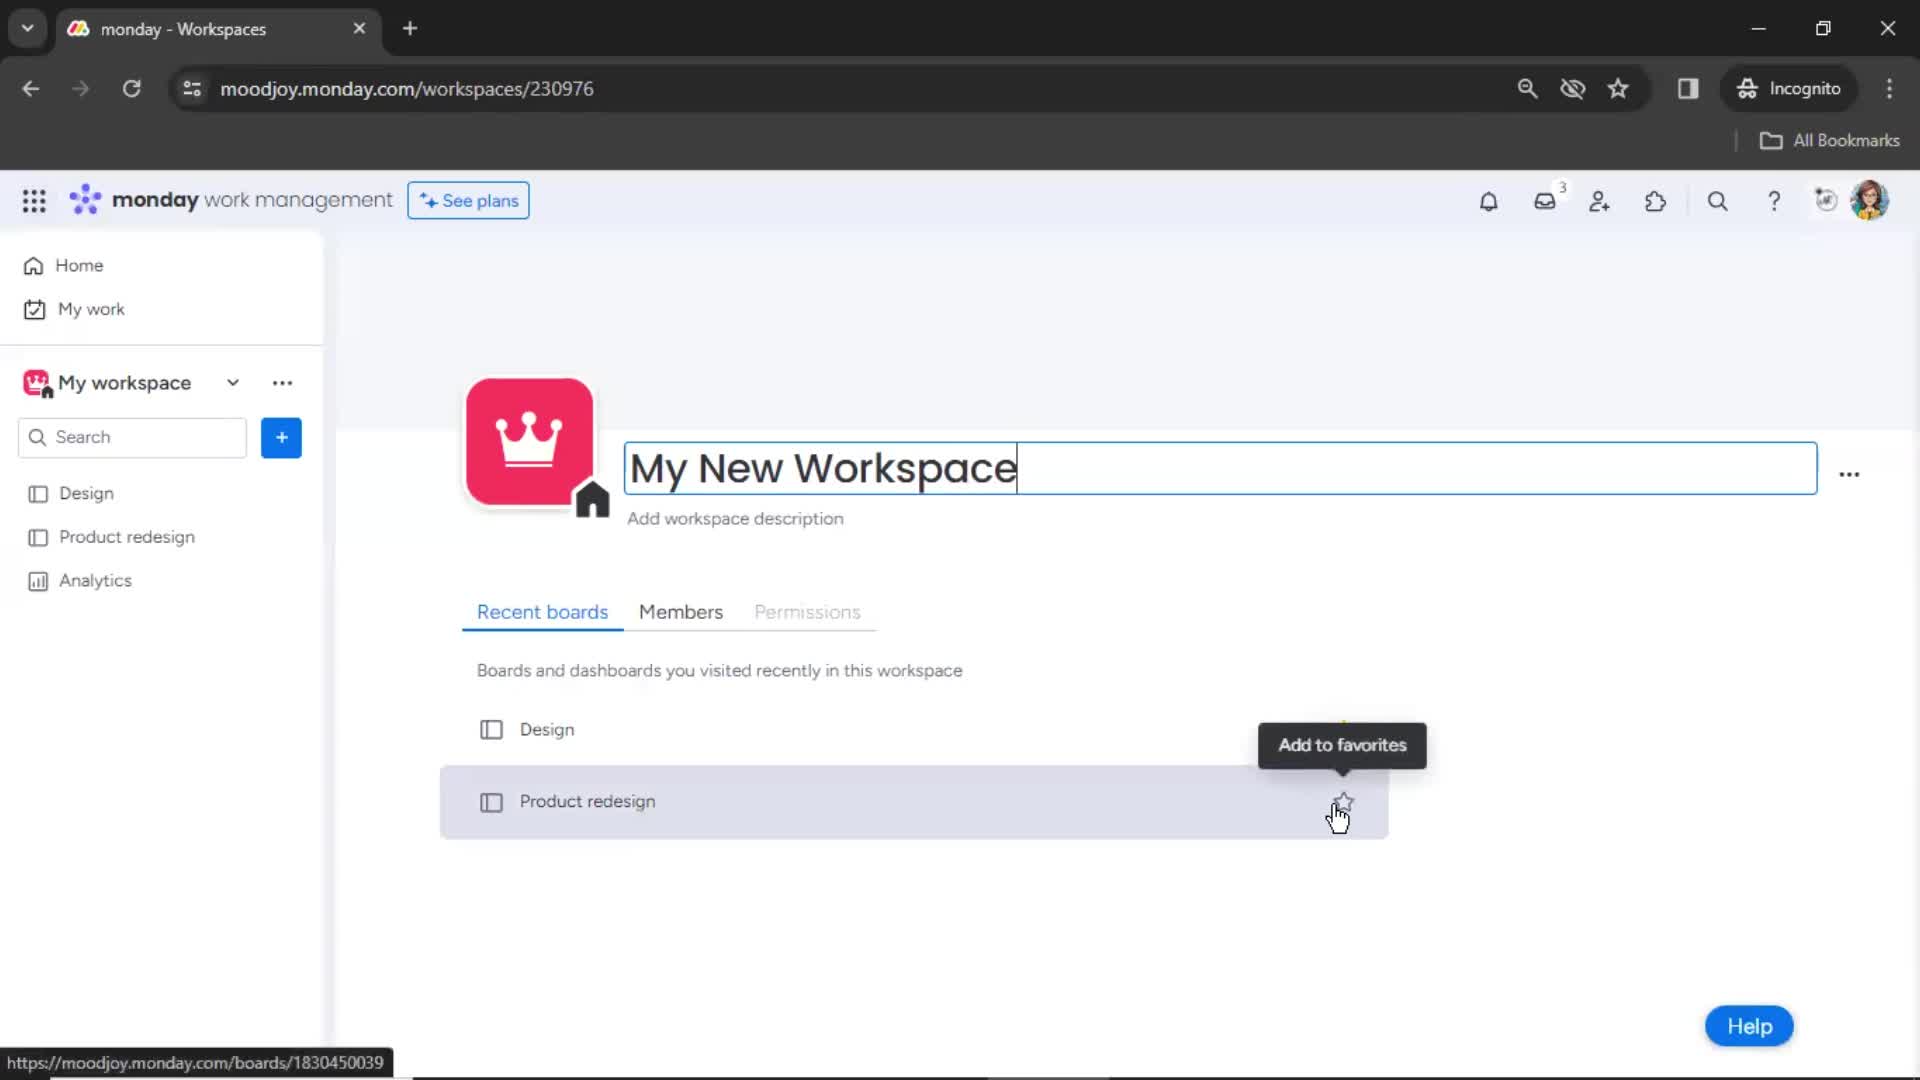Screen dimensions: 1920x1080
Task: Switch to the Permissions tab
Action: pyautogui.click(x=806, y=611)
